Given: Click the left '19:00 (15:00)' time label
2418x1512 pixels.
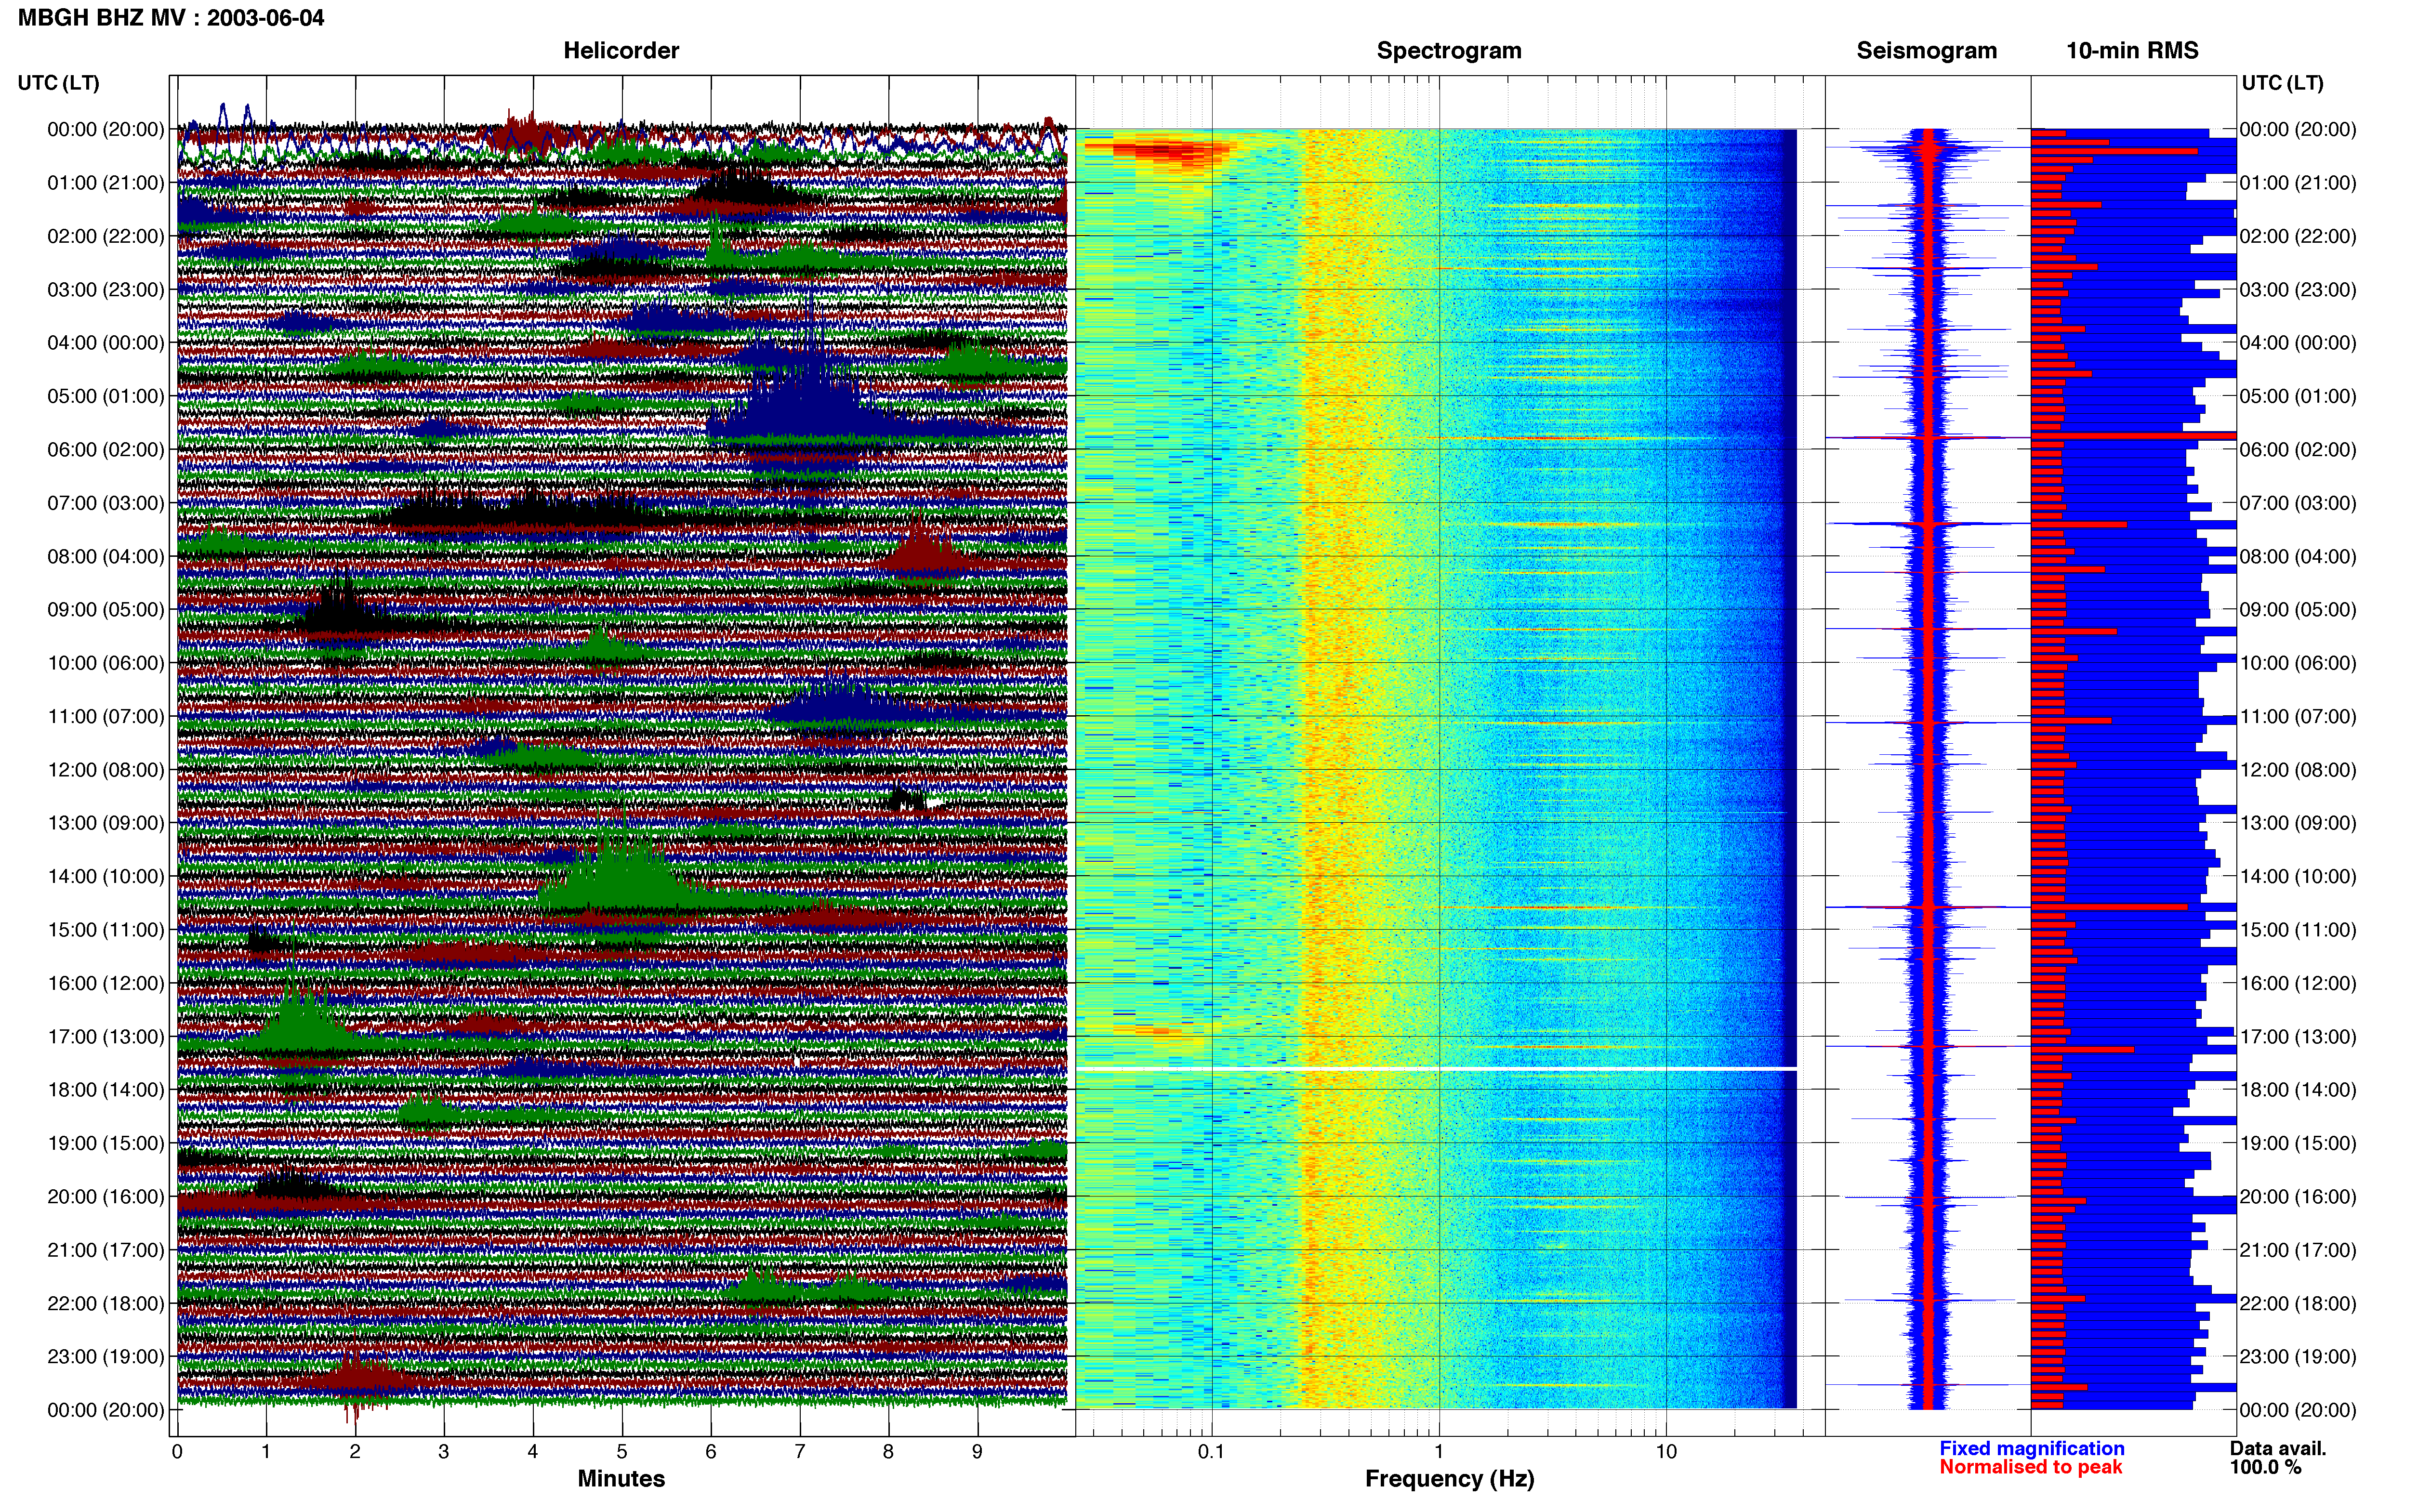Looking at the screenshot, I should tap(105, 1143).
